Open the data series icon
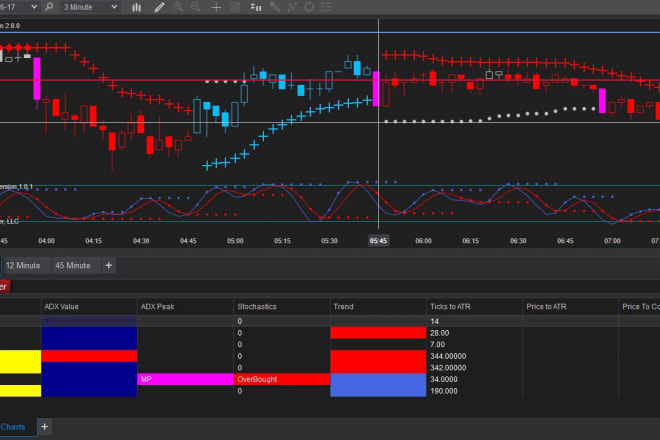The width and height of the screenshot is (660, 440). coord(255,7)
